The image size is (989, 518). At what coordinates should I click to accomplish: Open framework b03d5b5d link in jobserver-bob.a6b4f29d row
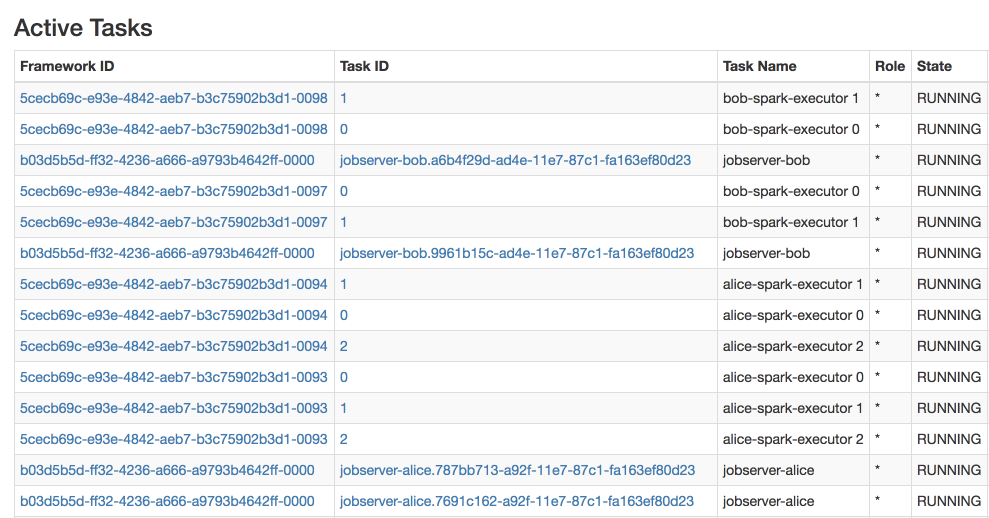tap(167, 160)
